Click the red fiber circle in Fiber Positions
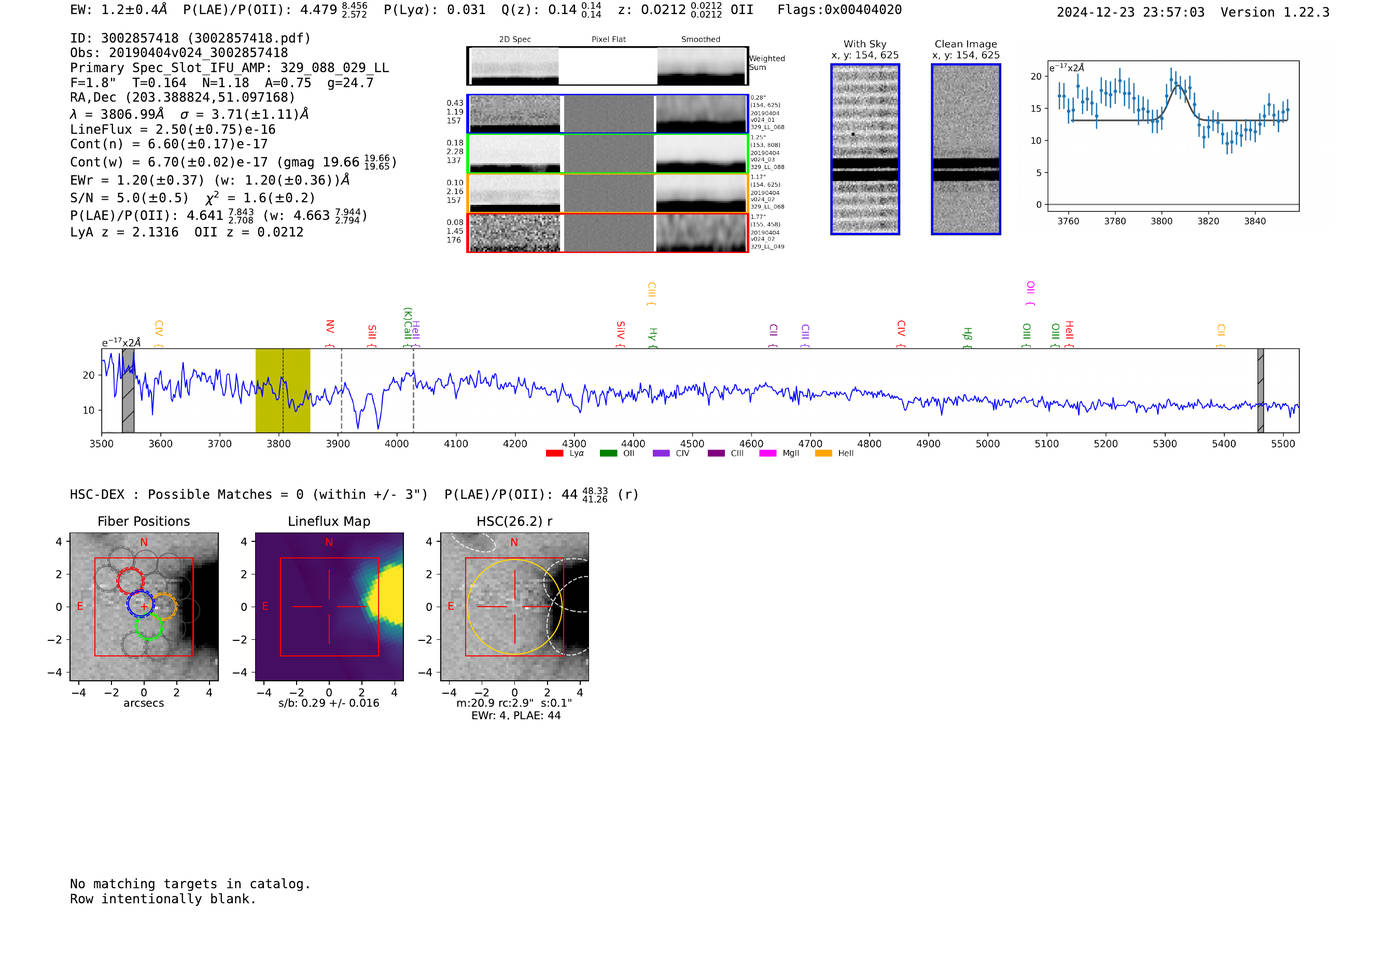This screenshot has height=953, width=1400. (x=131, y=580)
